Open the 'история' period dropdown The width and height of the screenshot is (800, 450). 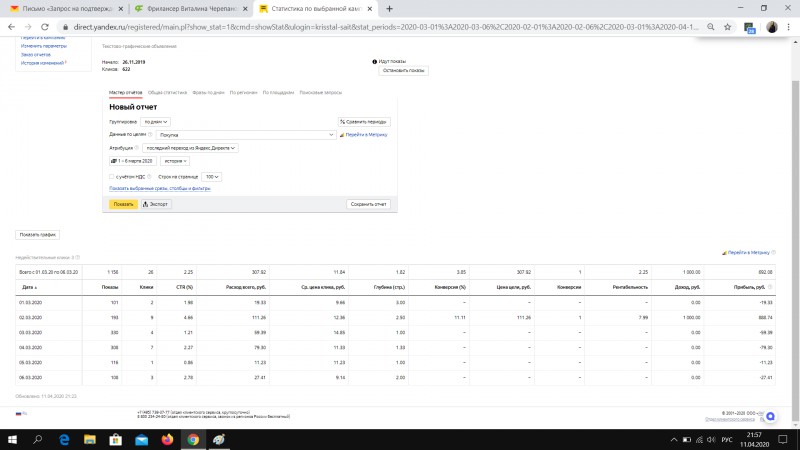click(x=175, y=161)
